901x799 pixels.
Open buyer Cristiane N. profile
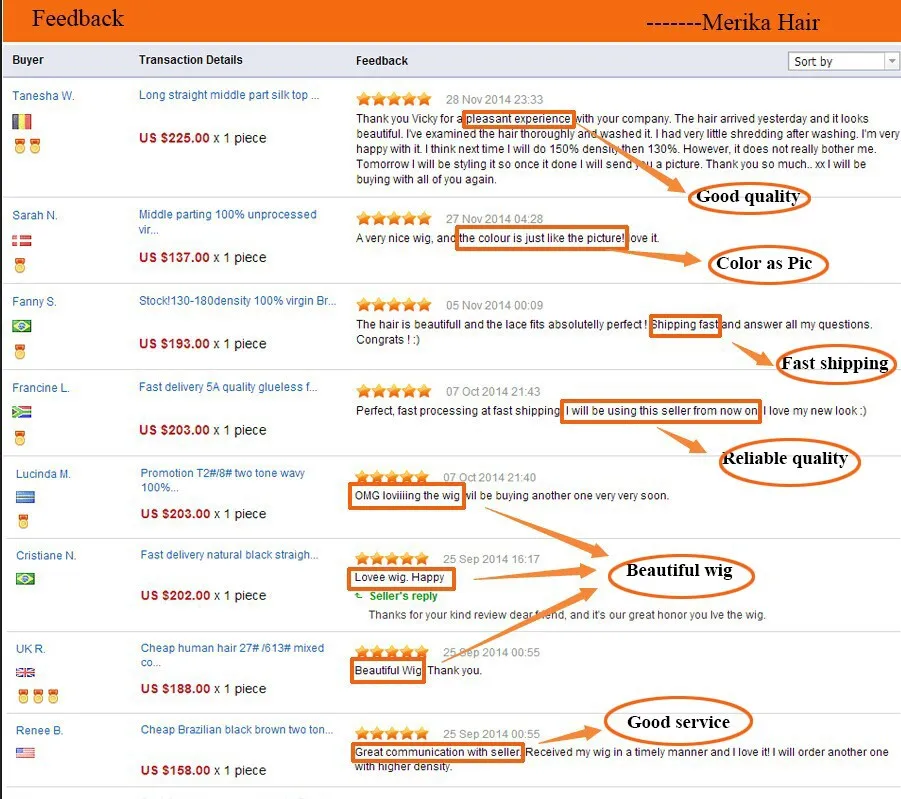point(46,556)
